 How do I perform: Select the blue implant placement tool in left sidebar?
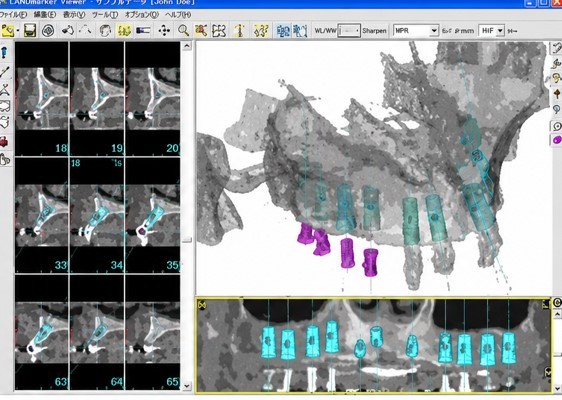click(x=5, y=53)
